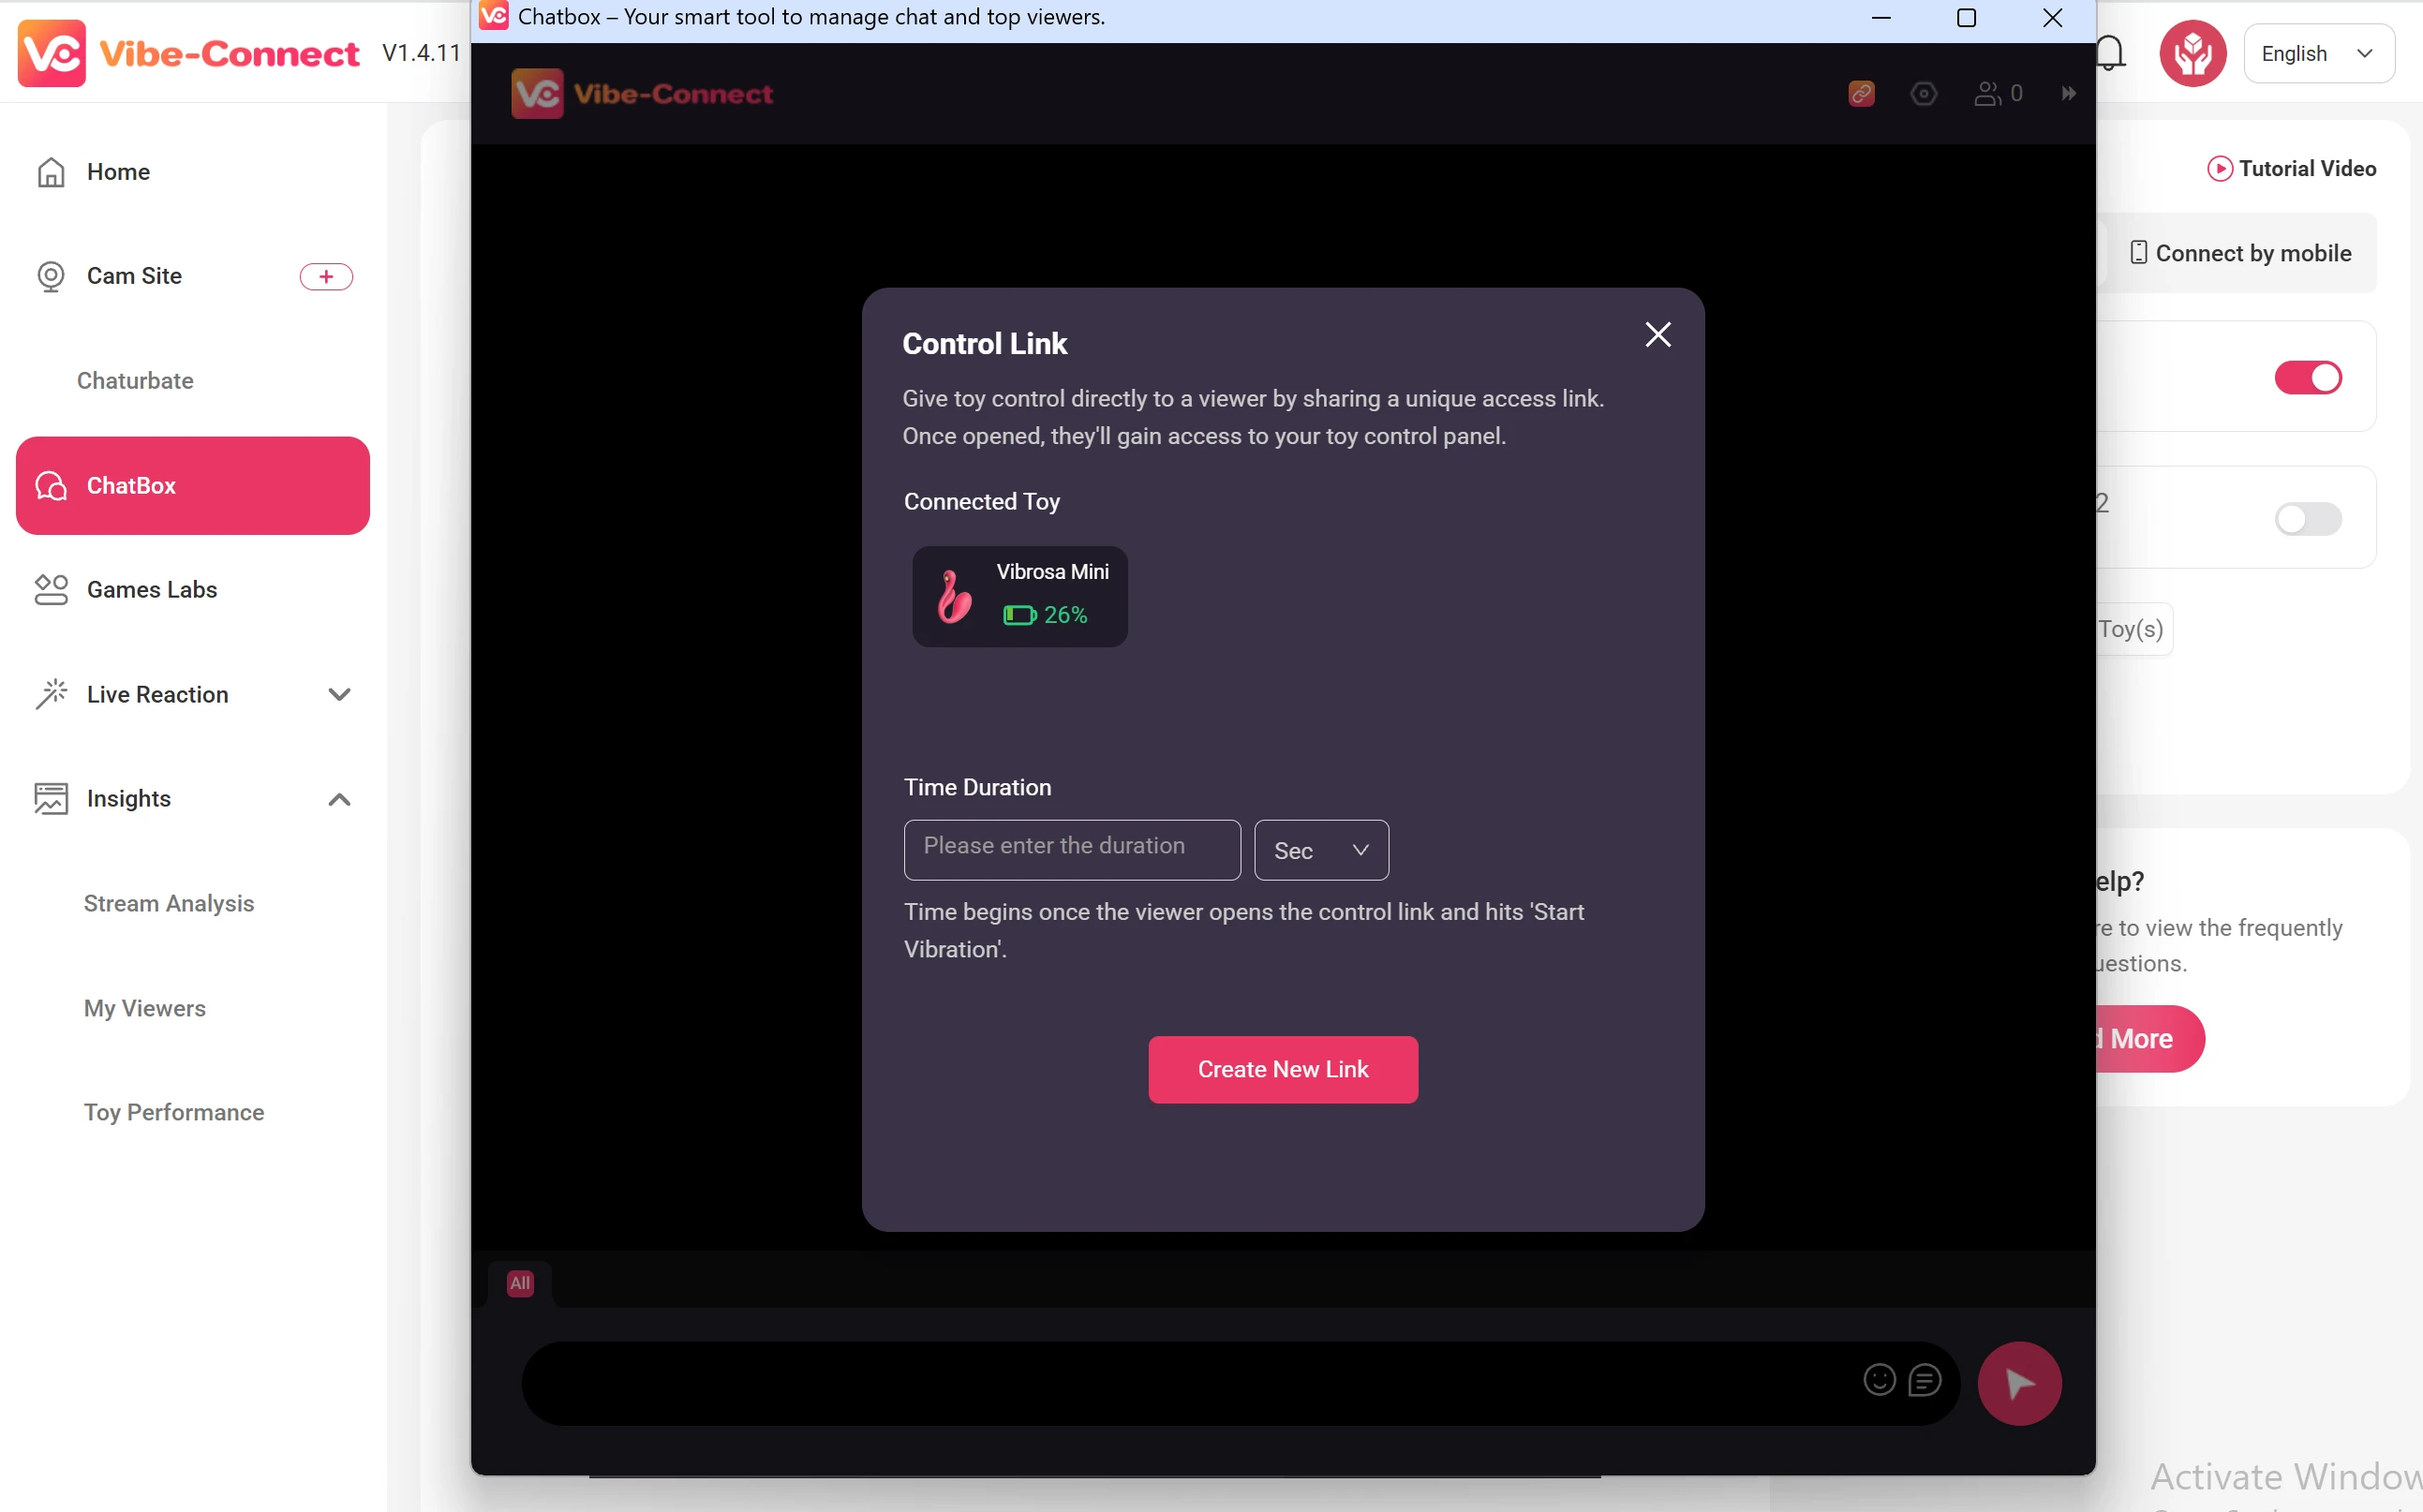Click the profile avatar icon

point(2192,53)
